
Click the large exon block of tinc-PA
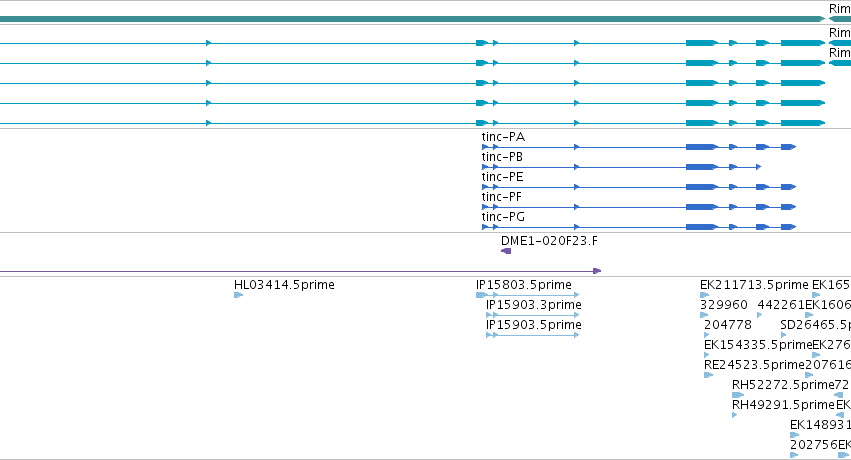coord(701,147)
